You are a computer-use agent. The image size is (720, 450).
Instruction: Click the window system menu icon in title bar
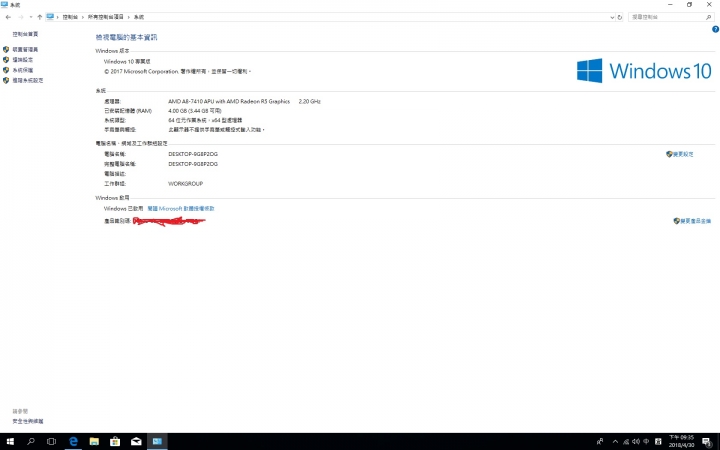tap(5, 5)
